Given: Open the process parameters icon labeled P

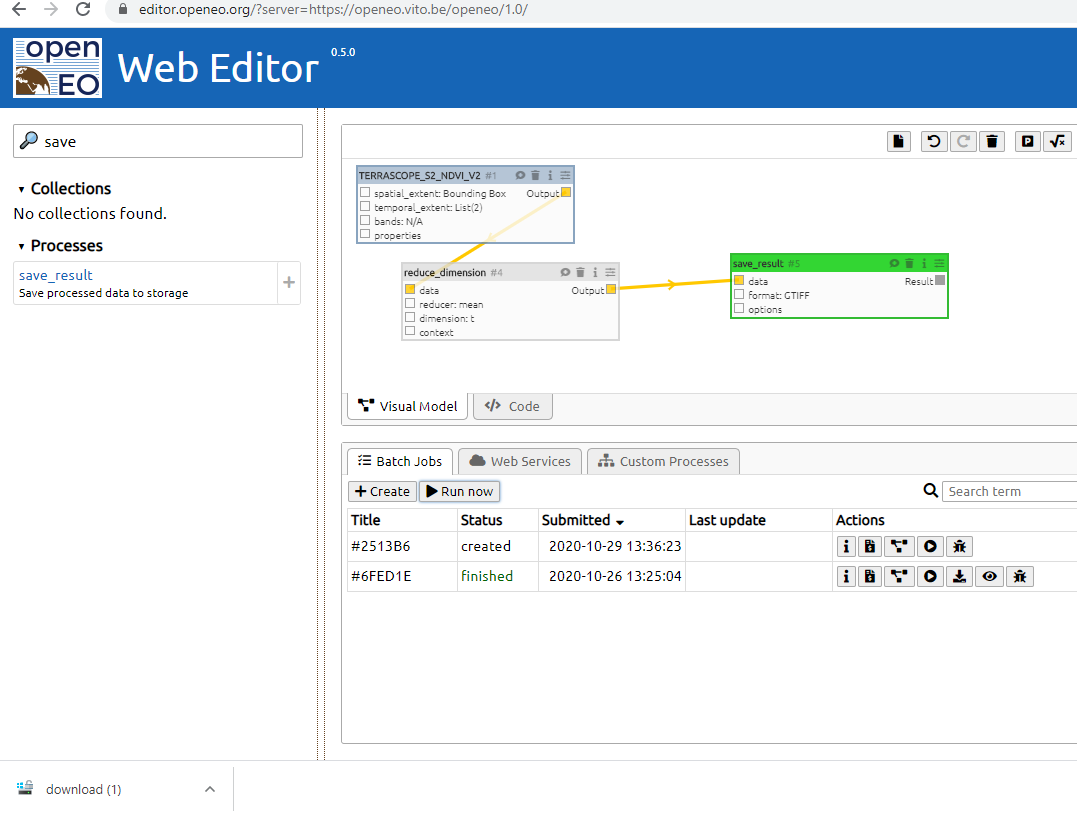Looking at the screenshot, I should click(x=1027, y=141).
